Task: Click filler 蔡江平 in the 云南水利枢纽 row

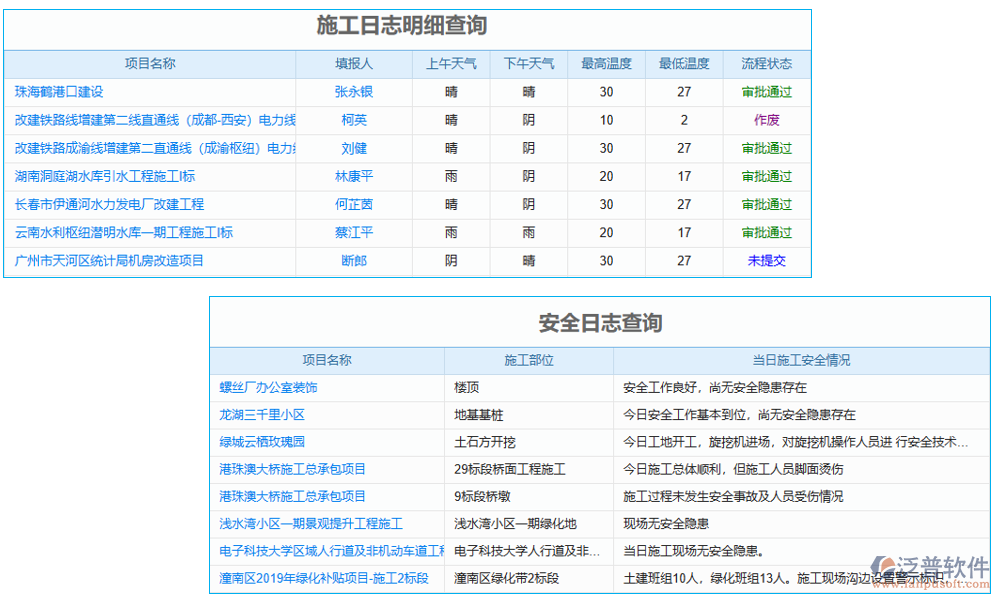Action: (354, 233)
